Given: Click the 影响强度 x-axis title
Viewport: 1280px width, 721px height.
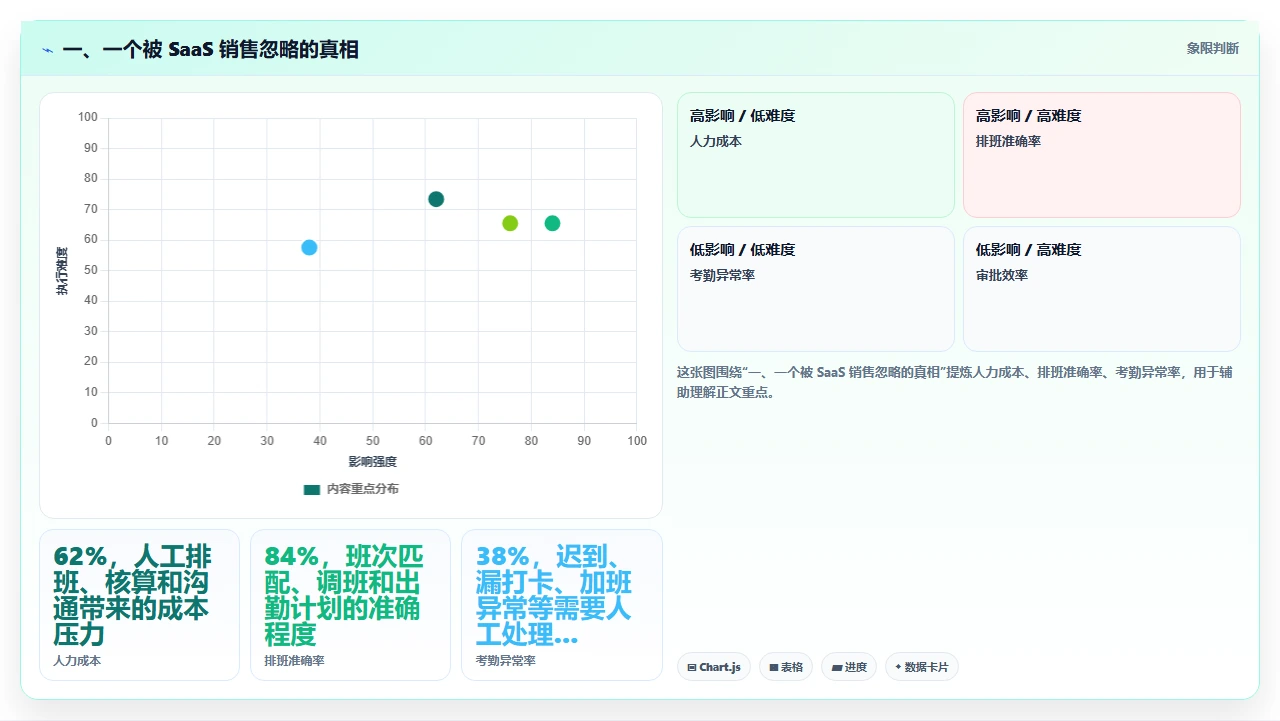Looking at the screenshot, I should (x=373, y=461).
